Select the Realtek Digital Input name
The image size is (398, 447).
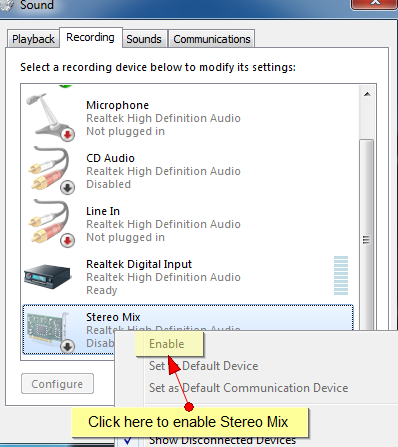(139, 264)
